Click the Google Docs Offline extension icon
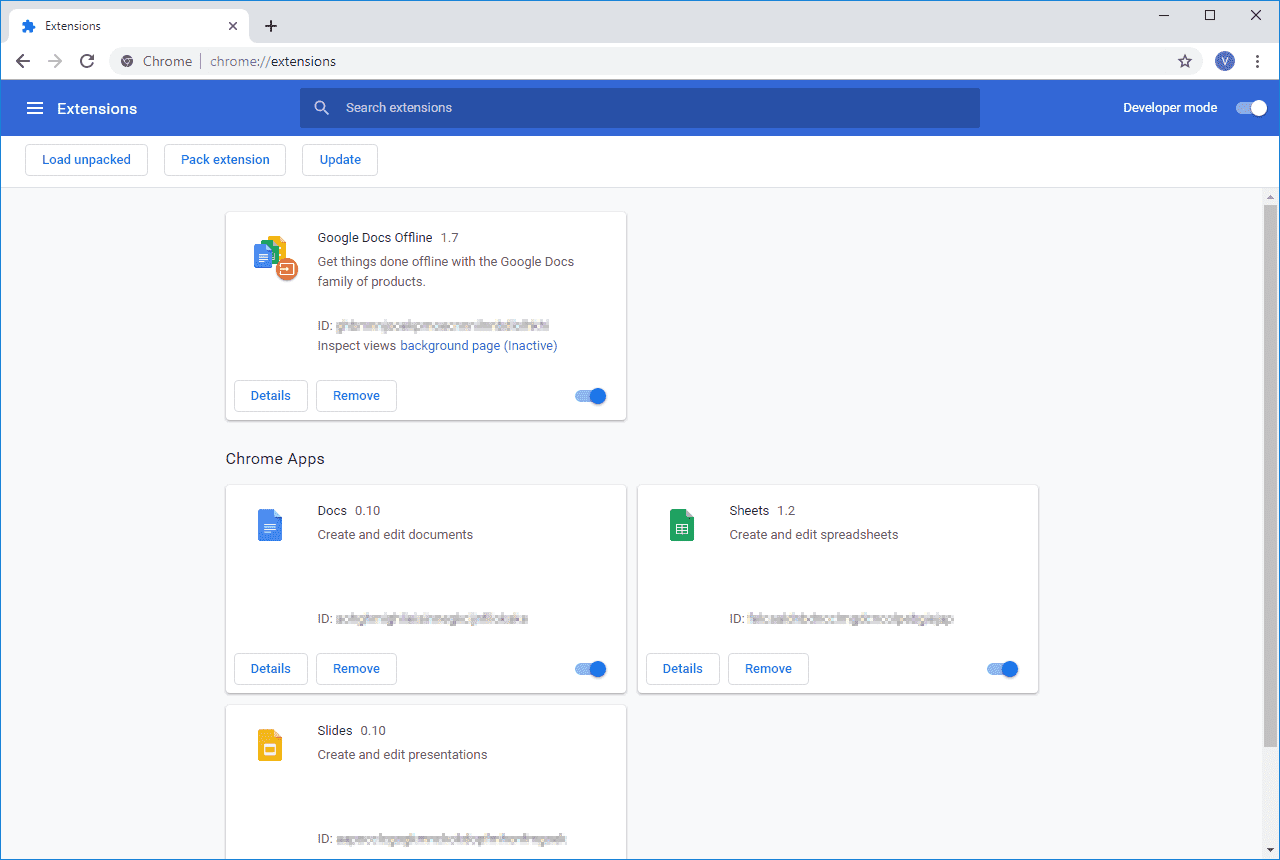Viewport: 1280px width, 860px height. pos(275,257)
